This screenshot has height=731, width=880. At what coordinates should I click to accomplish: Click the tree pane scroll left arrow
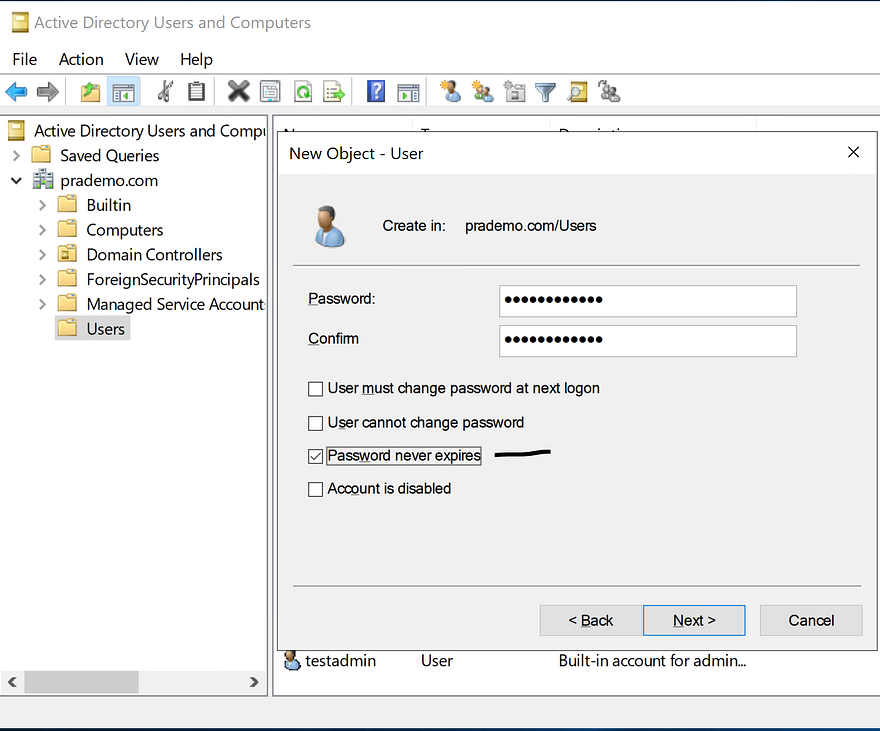(x=12, y=682)
